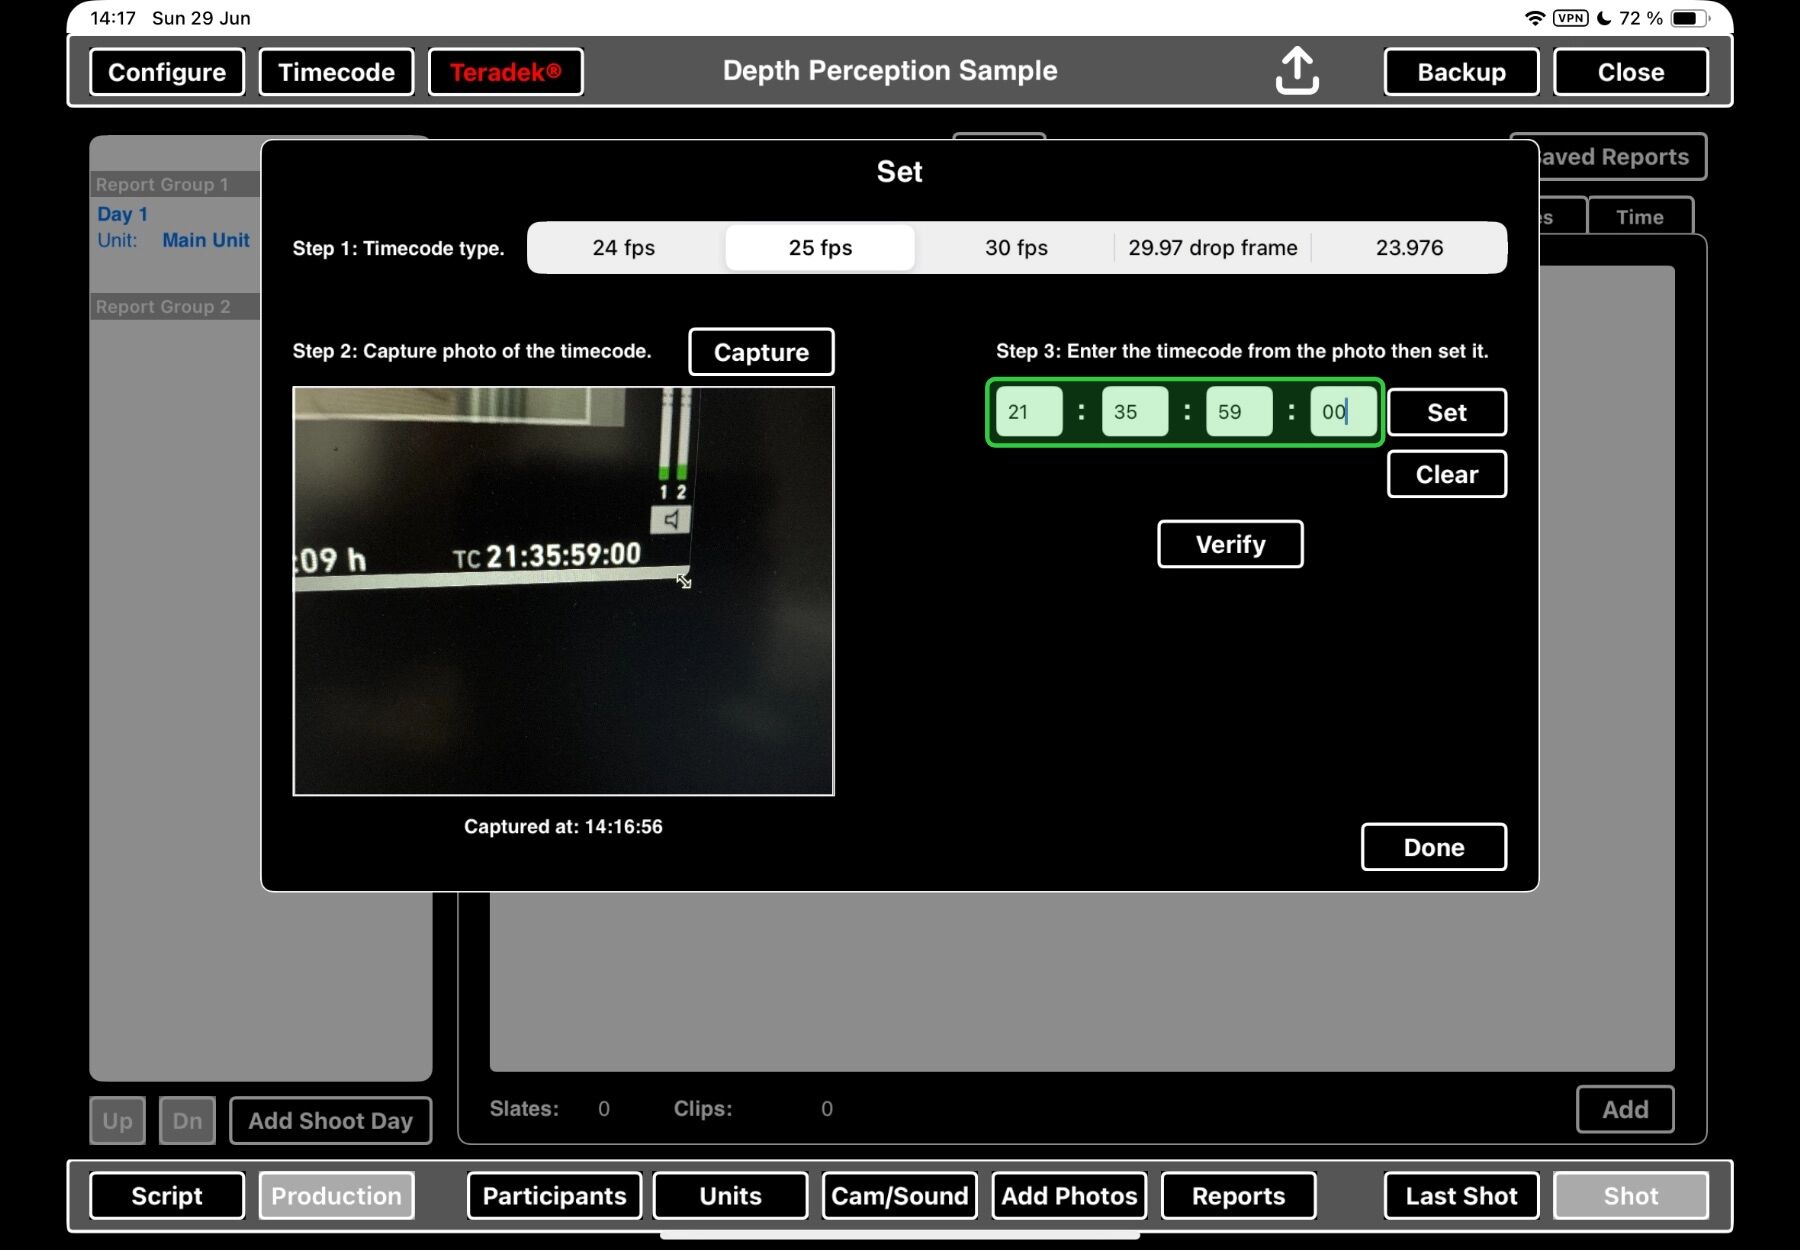Image resolution: width=1800 pixels, height=1250 pixels.
Task: Tap the red Teradek button
Action: tap(506, 72)
